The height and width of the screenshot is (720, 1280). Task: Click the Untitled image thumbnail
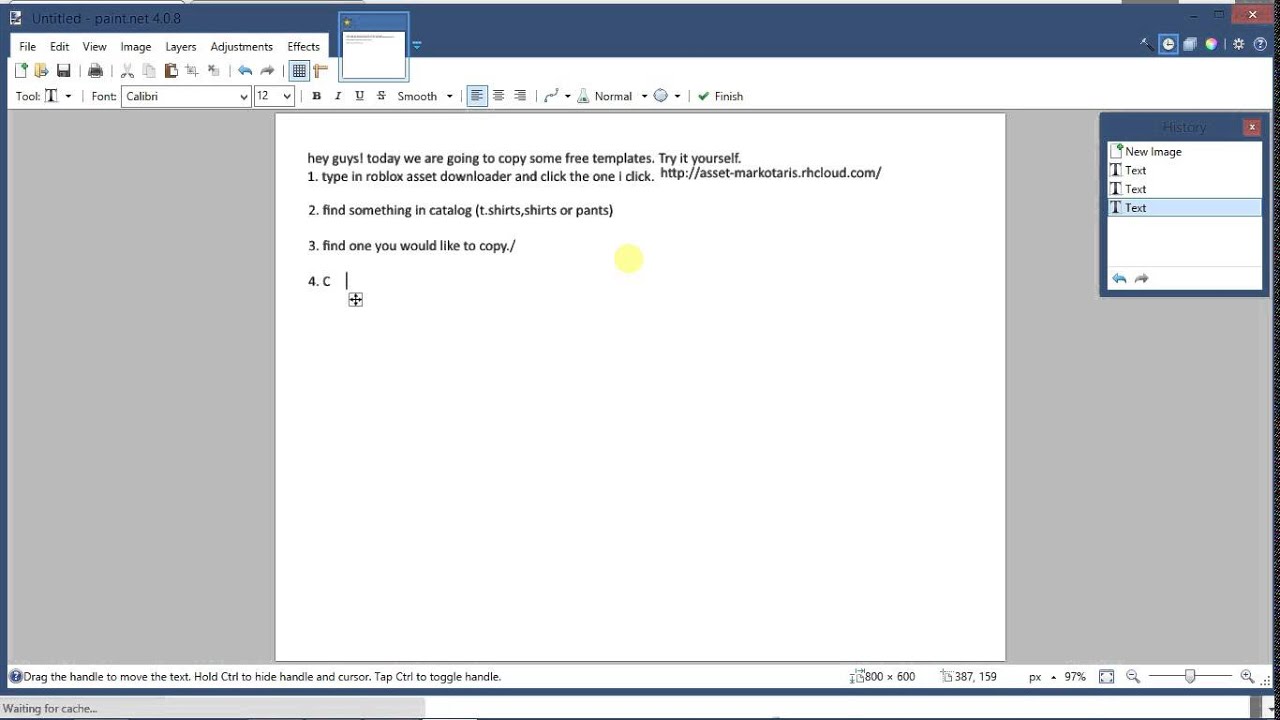pyautogui.click(x=374, y=47)
